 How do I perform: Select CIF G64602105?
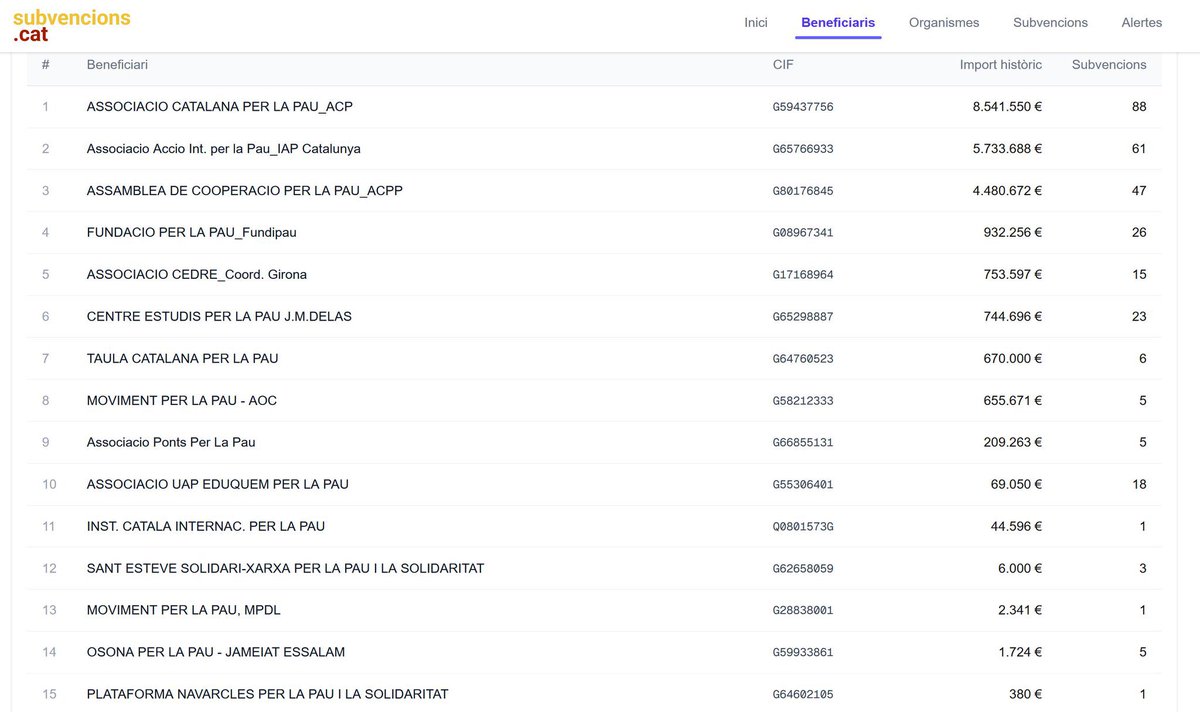coord(803,695)
